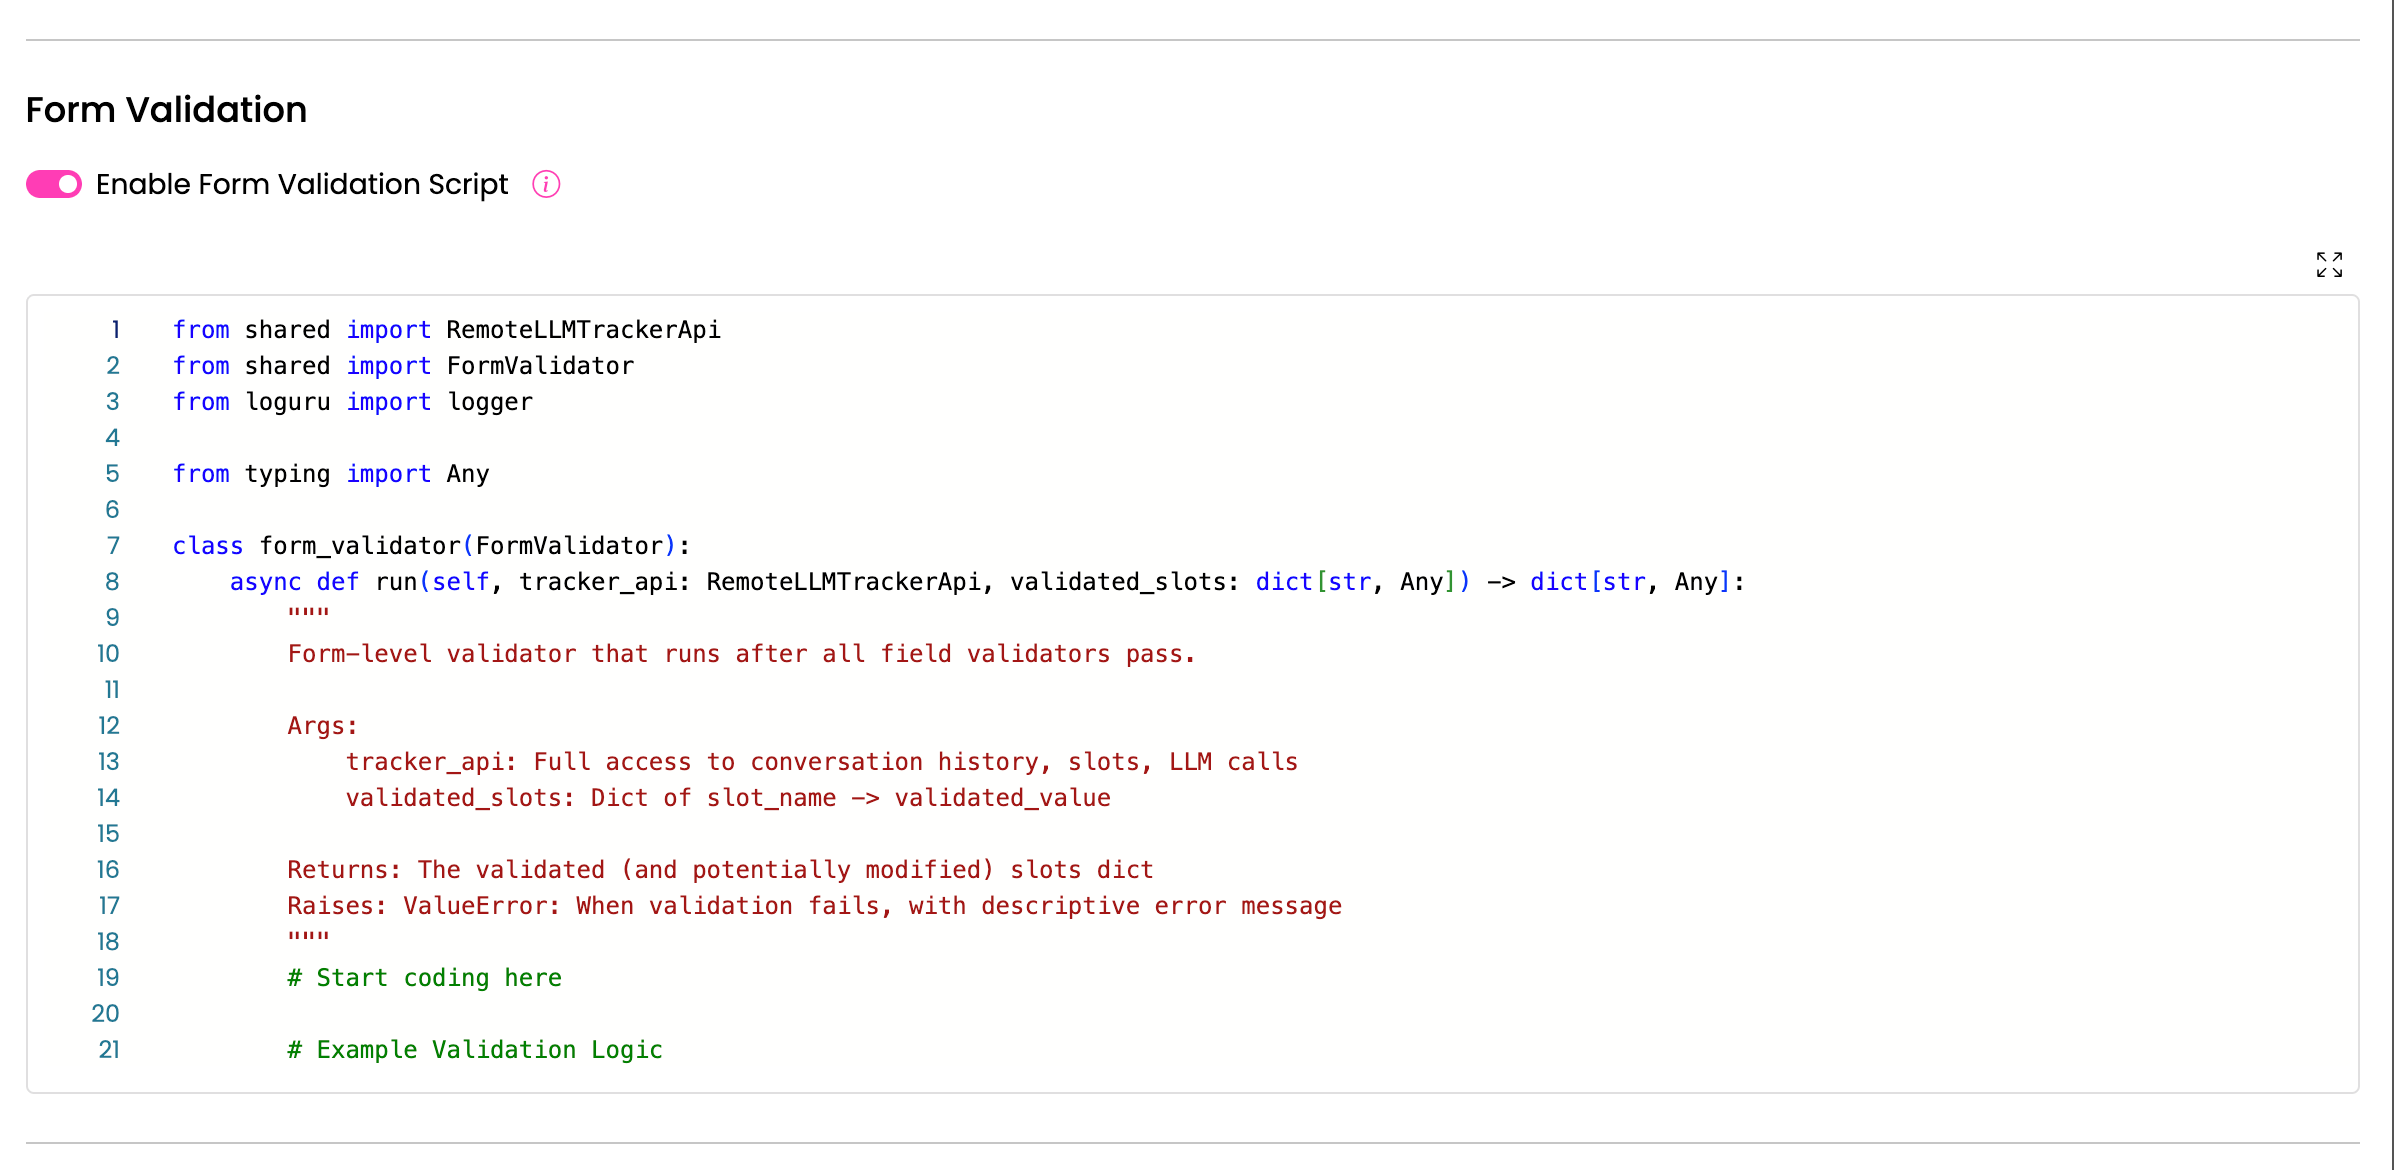This screenshot has width=2394, height=1170.
Task: Expand the code editor to fullscreen
Action: [x=2329, y=264]
